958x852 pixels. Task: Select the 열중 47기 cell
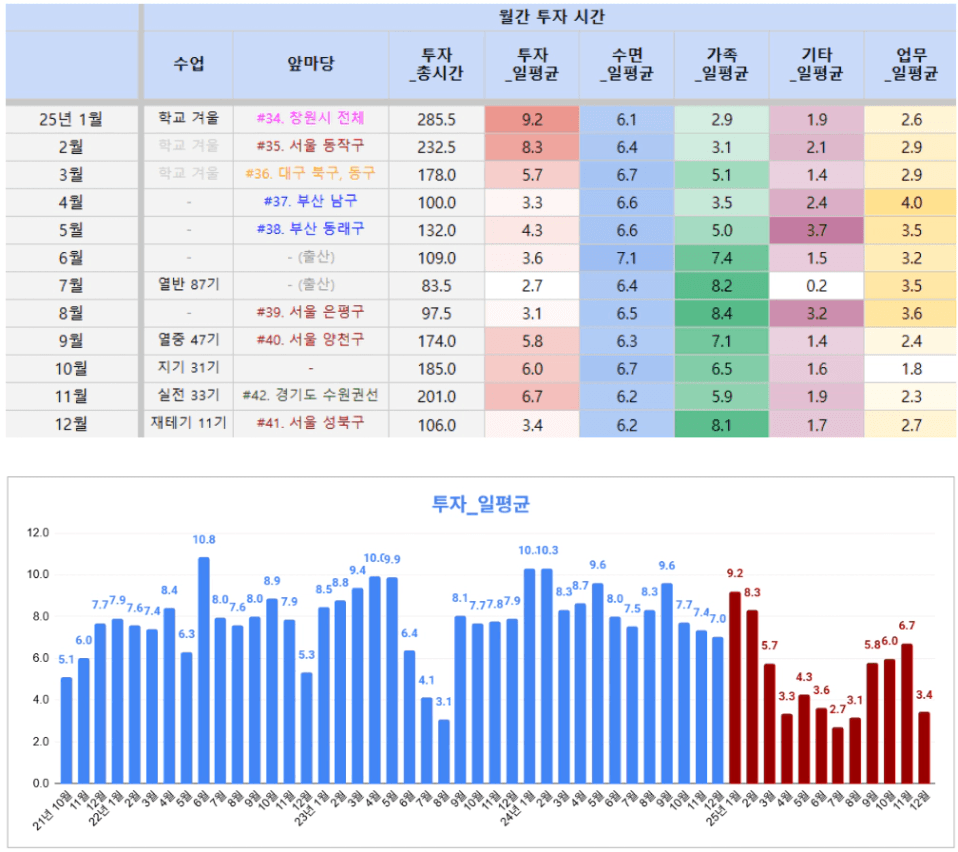188,340
